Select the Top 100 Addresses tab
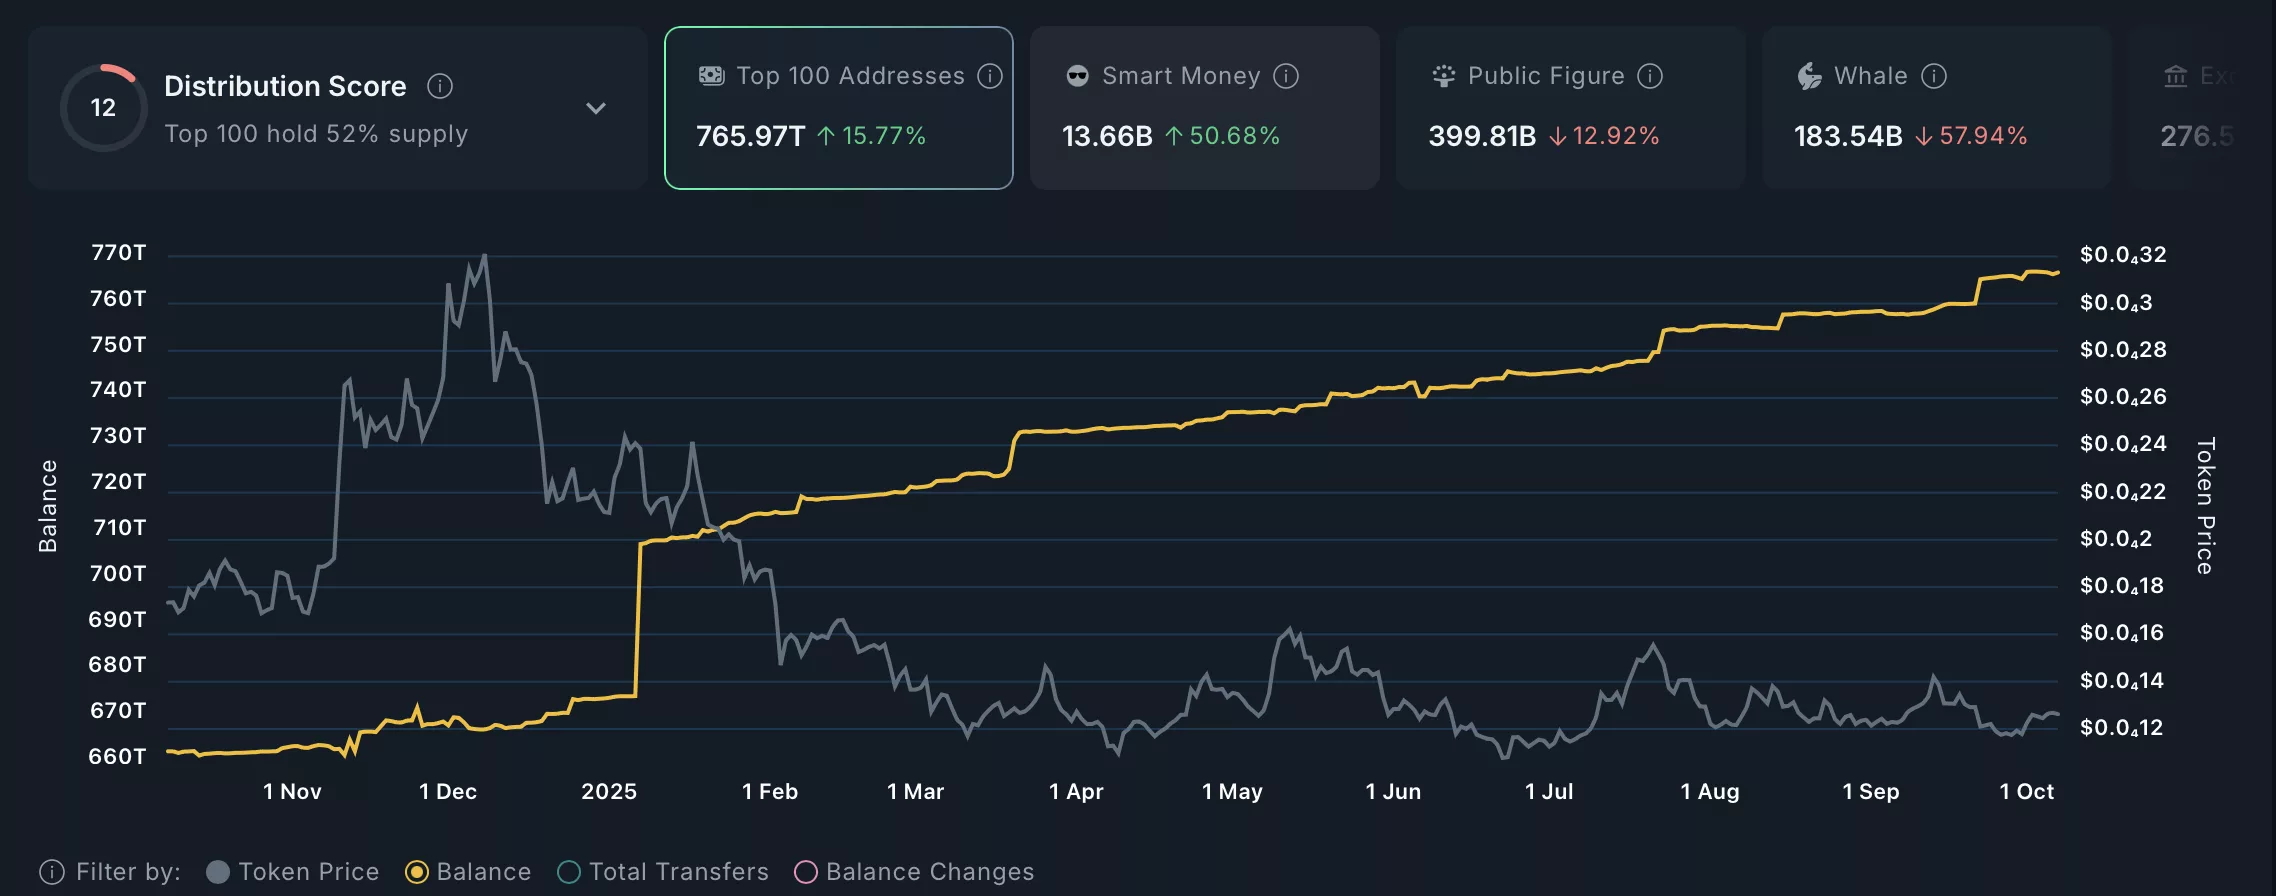The height and width of the screenshot is (896, 2276). [x=838, y=108]
